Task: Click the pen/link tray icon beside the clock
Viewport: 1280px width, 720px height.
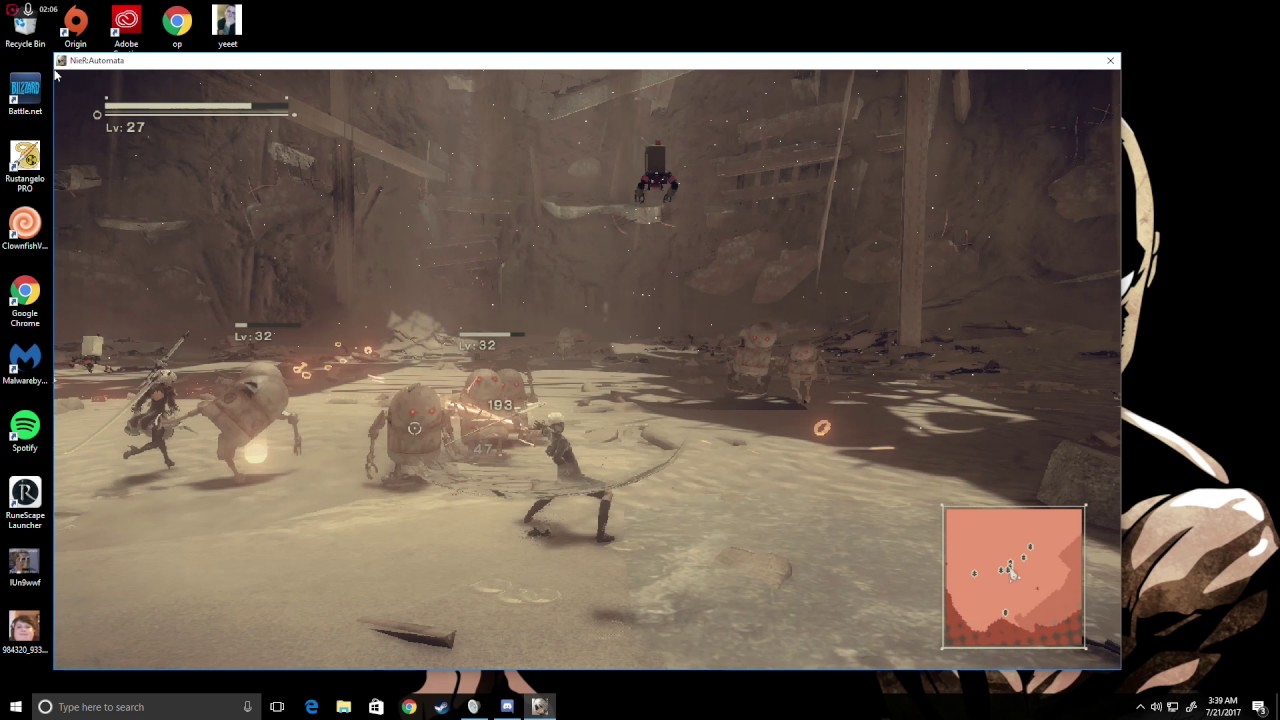Action: [x=1191, y=707]
